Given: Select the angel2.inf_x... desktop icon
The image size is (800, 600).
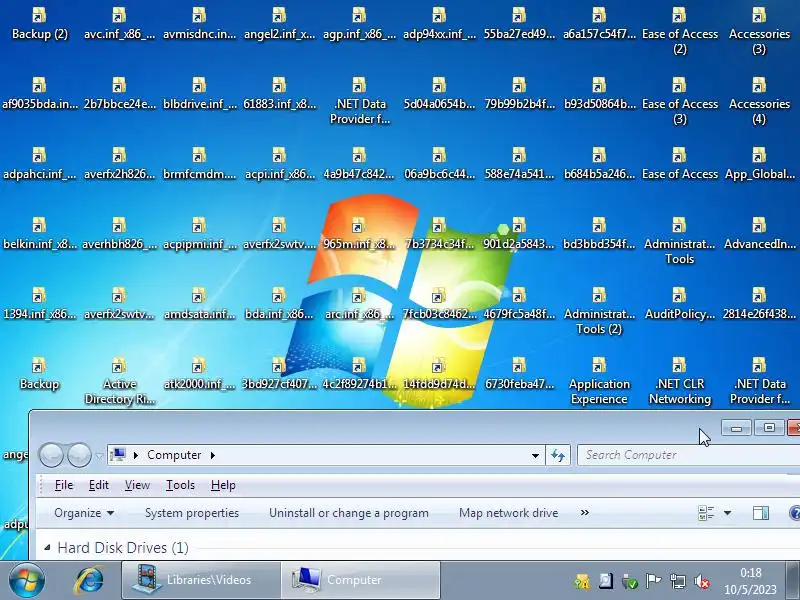Looking at the screenshot, I should coord(279,24).
